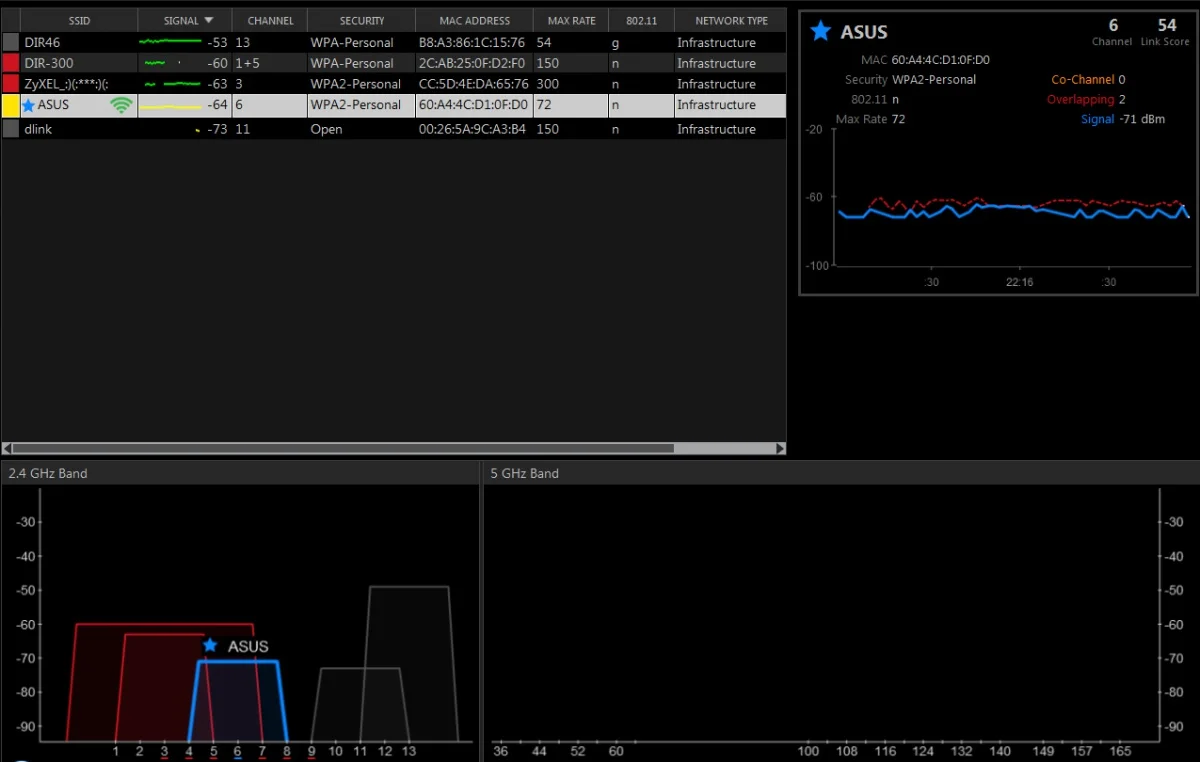This screenshot has width=1200, height=762.
Task: Click the red color swatch of the ZyXEL row
Action: coord(11,84)
